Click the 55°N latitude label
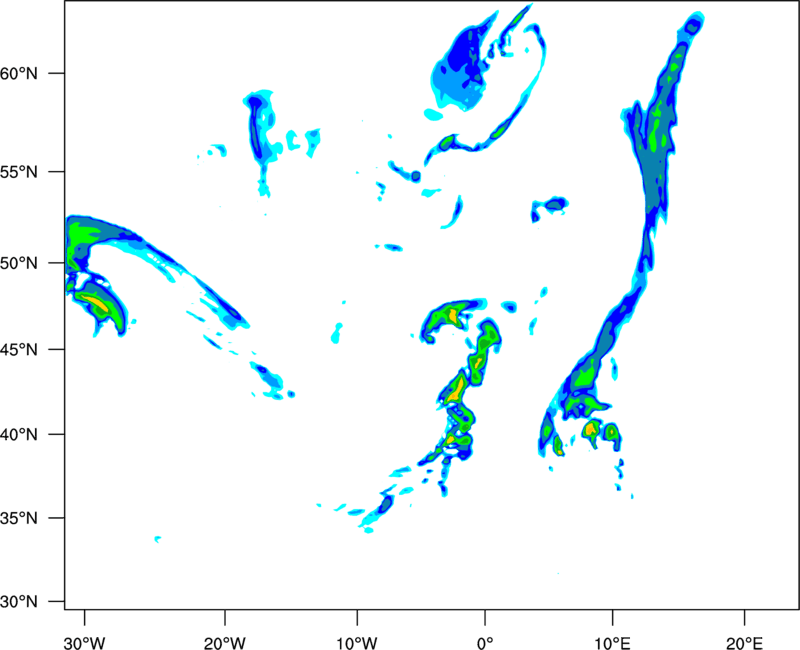800x650 pixels. [x=19, y=172]
